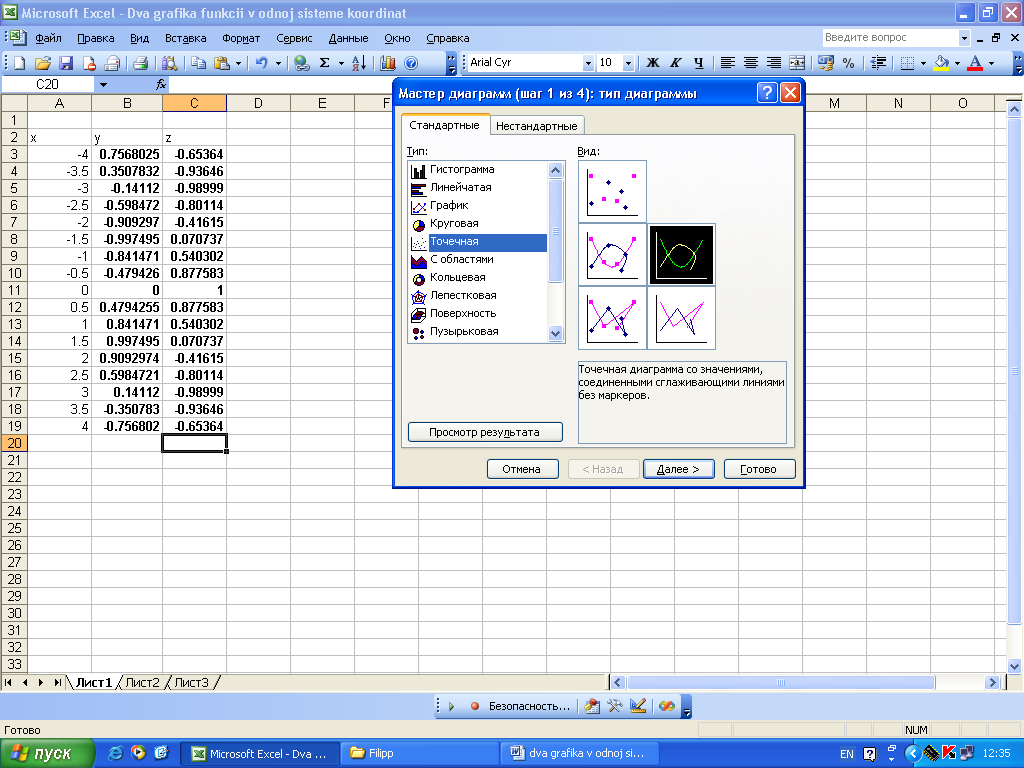This screenshot has height=768, width=1024.
Task: Center cell text horizontally
Action: (751, 63)
